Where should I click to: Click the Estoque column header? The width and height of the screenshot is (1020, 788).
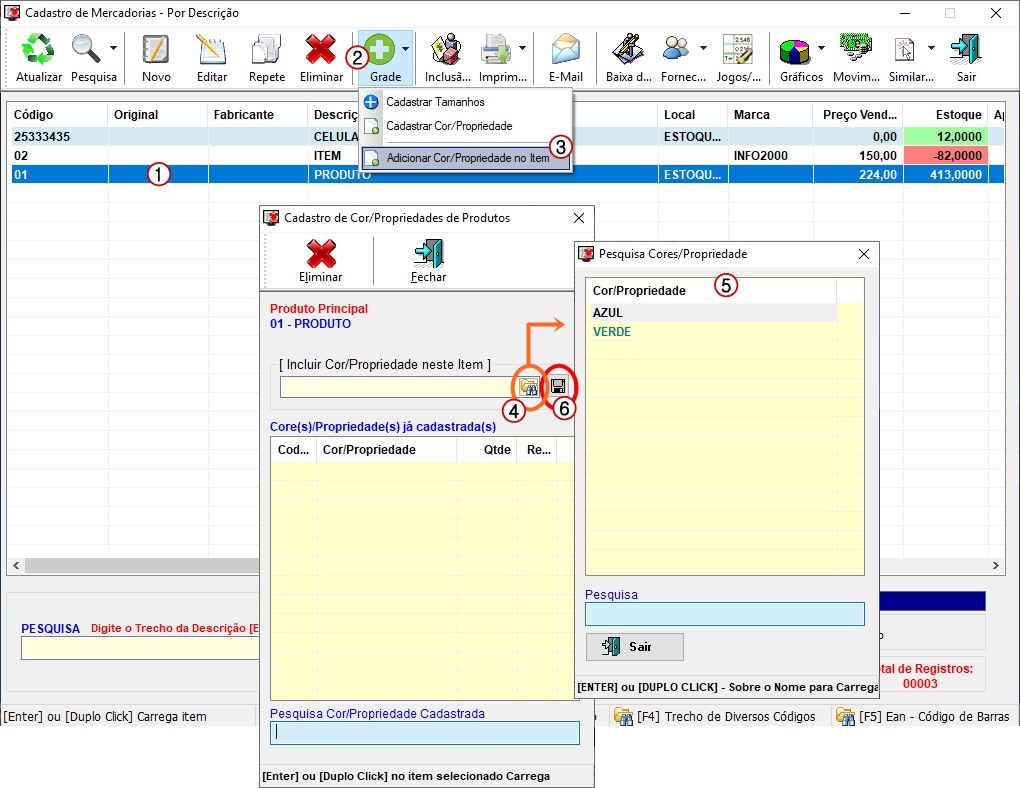coord(958,115)
